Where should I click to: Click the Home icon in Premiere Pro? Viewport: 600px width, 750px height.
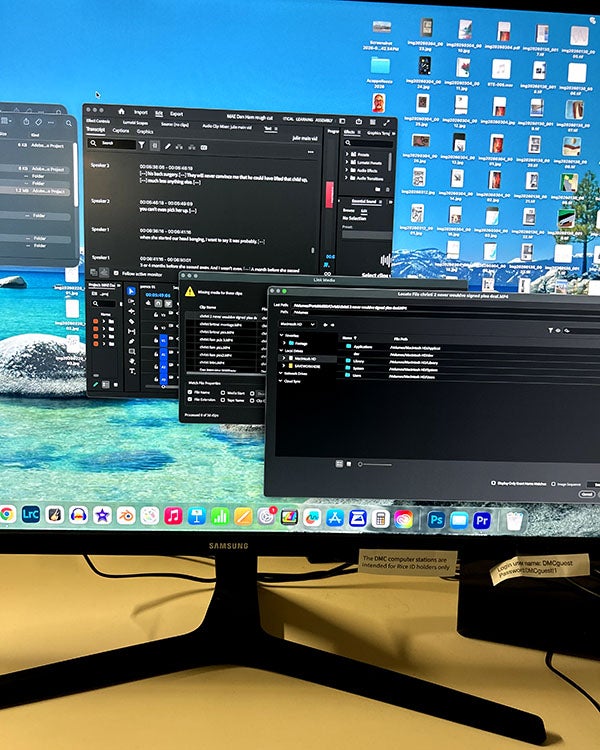(122, 111)
